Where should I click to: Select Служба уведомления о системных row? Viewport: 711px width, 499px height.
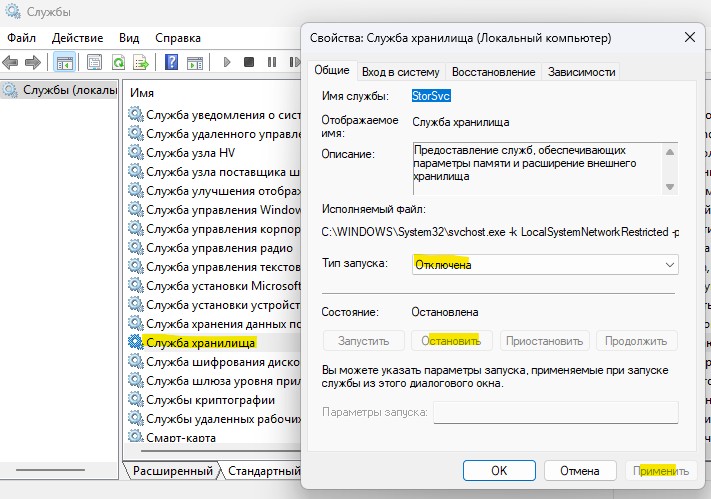tap(214, 115)
